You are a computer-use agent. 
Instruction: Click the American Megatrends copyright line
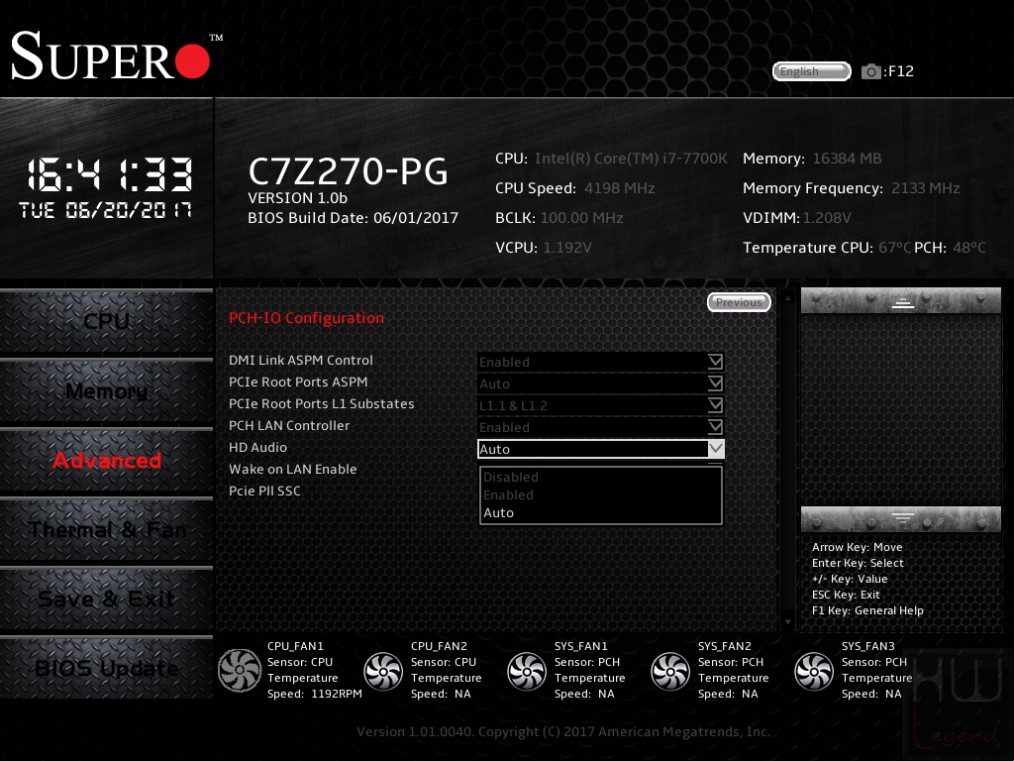click(x=563, y=732)
